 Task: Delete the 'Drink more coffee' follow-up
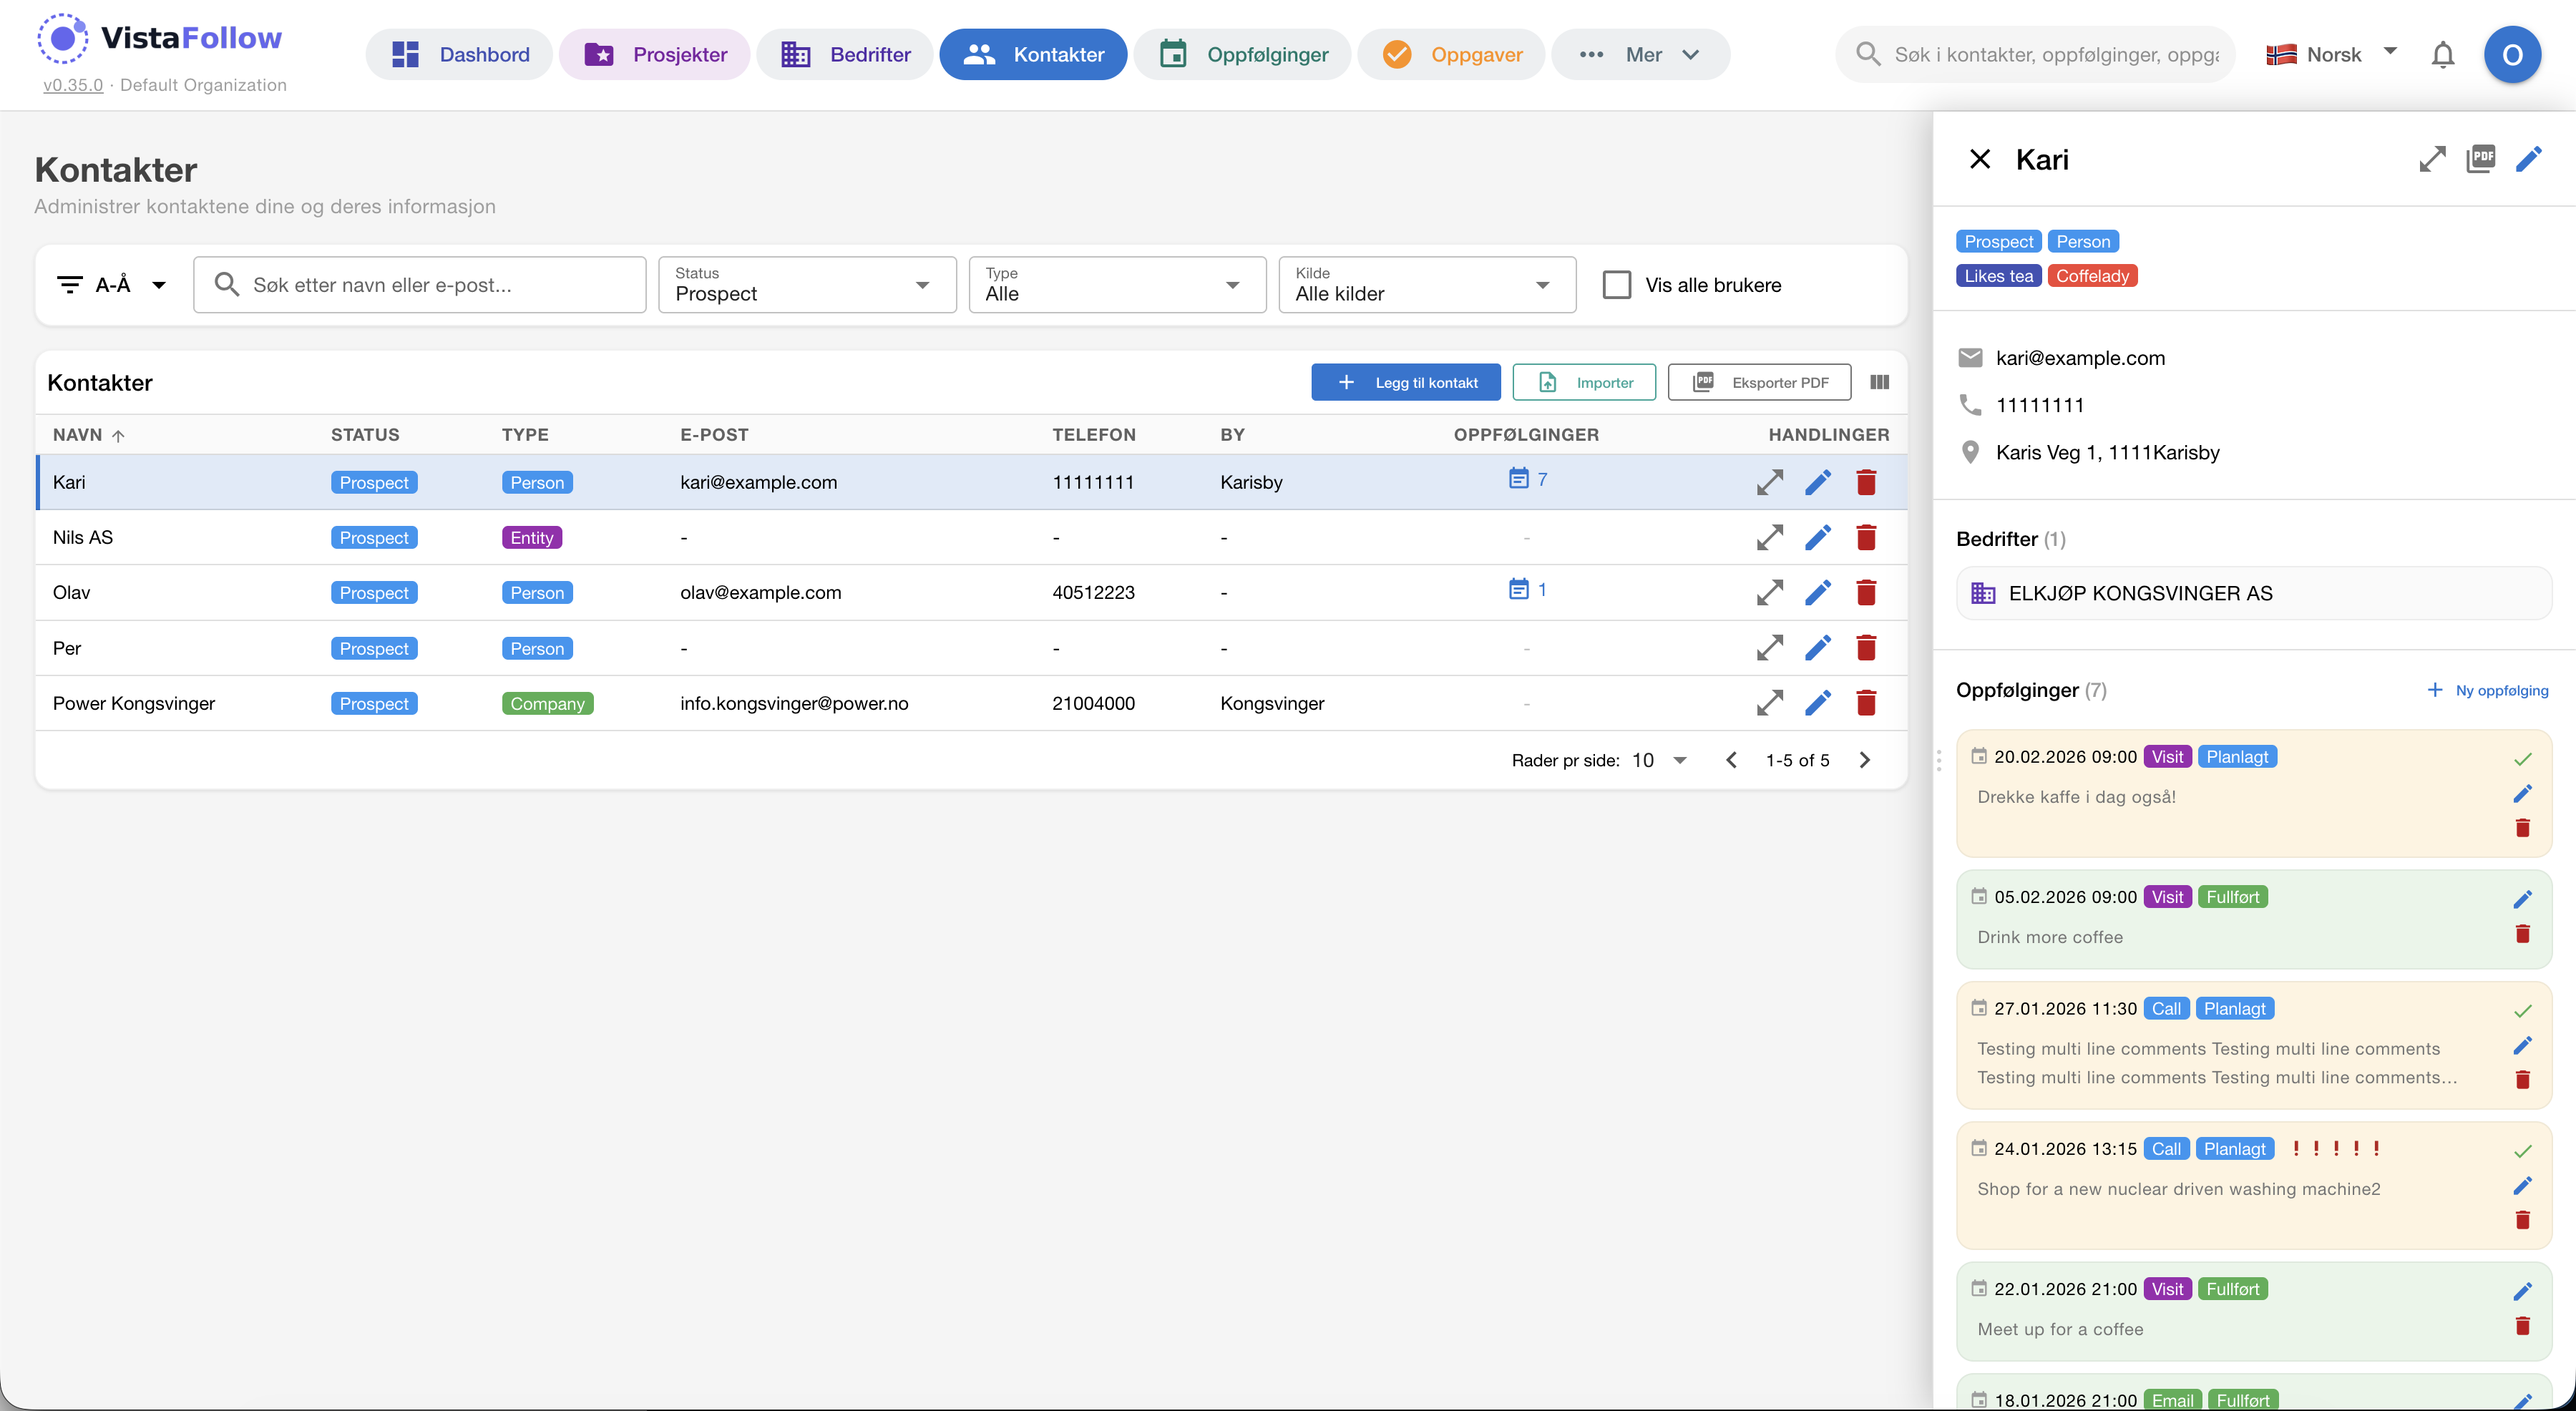2522,934
